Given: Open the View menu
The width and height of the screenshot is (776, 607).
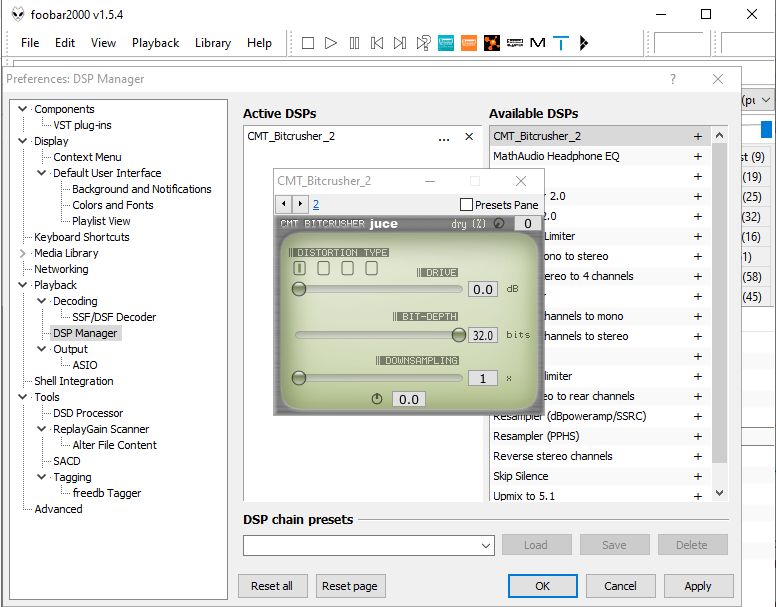Looking at the screenshot, I should [x=103, y=43].
